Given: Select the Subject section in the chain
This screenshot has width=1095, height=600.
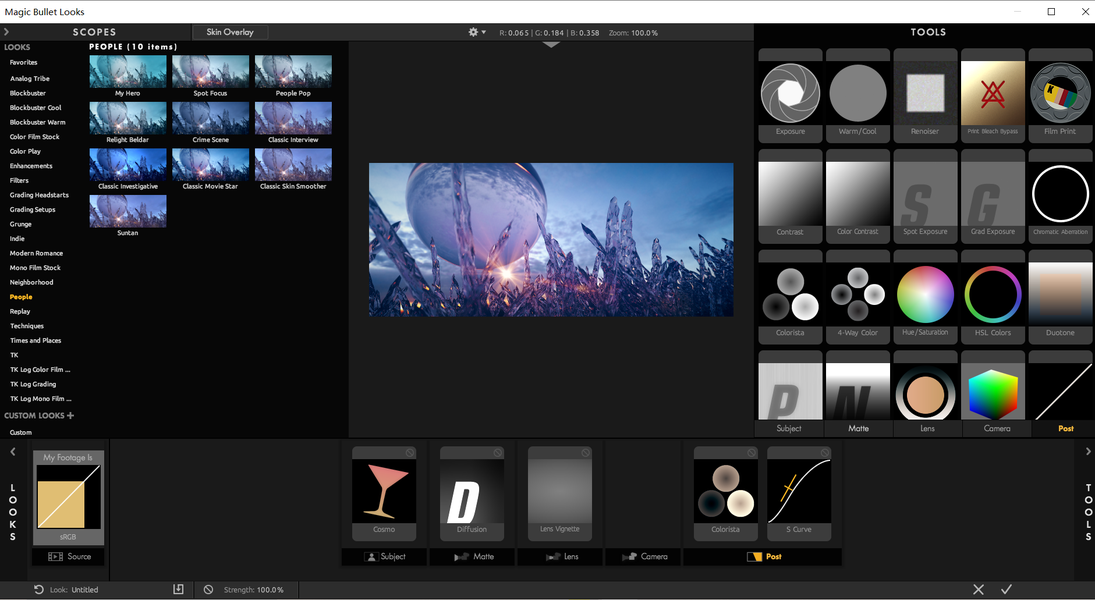Looking at the screenshot, I should tap(384, 557).
